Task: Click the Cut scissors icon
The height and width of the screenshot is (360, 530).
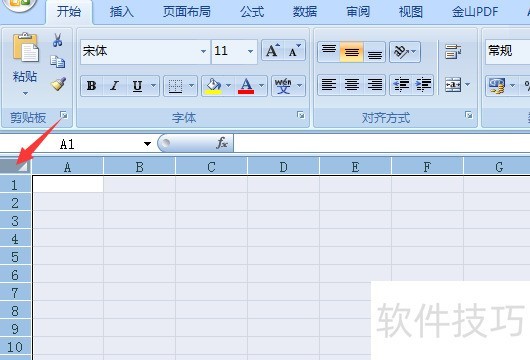Action: pyautogui.click(x=57, y=40)
